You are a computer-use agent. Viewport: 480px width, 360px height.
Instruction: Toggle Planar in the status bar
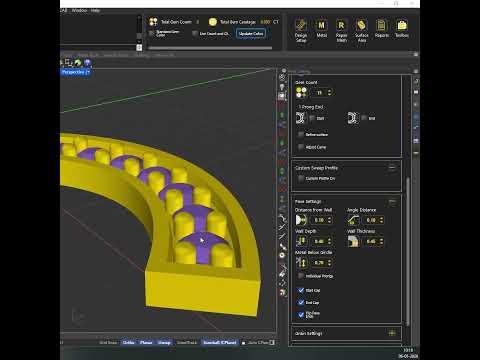point(146,342)
